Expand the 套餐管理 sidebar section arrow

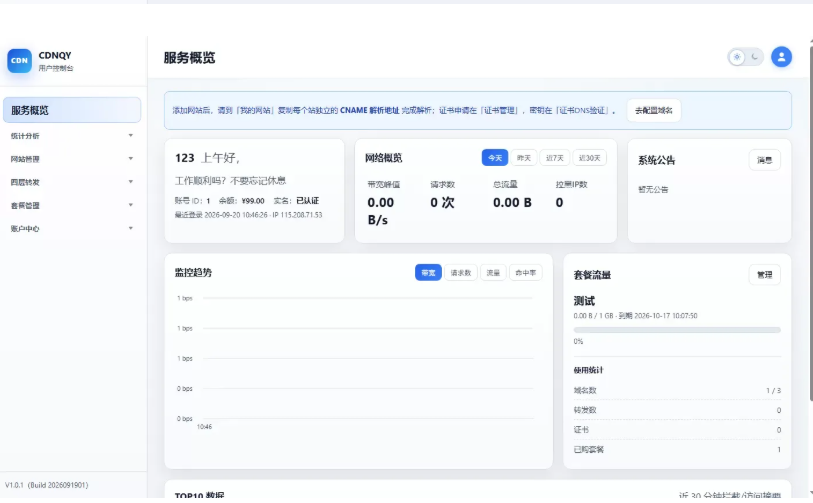pos(131,205)
